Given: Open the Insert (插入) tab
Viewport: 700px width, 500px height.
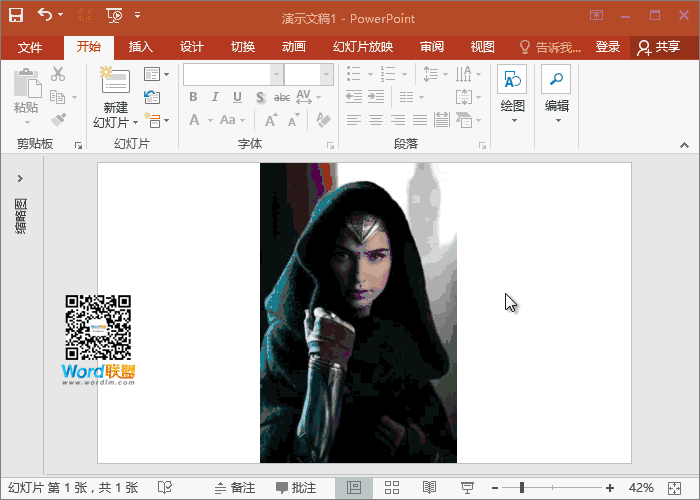Looking at the screenshot, I should pos(141,47).
